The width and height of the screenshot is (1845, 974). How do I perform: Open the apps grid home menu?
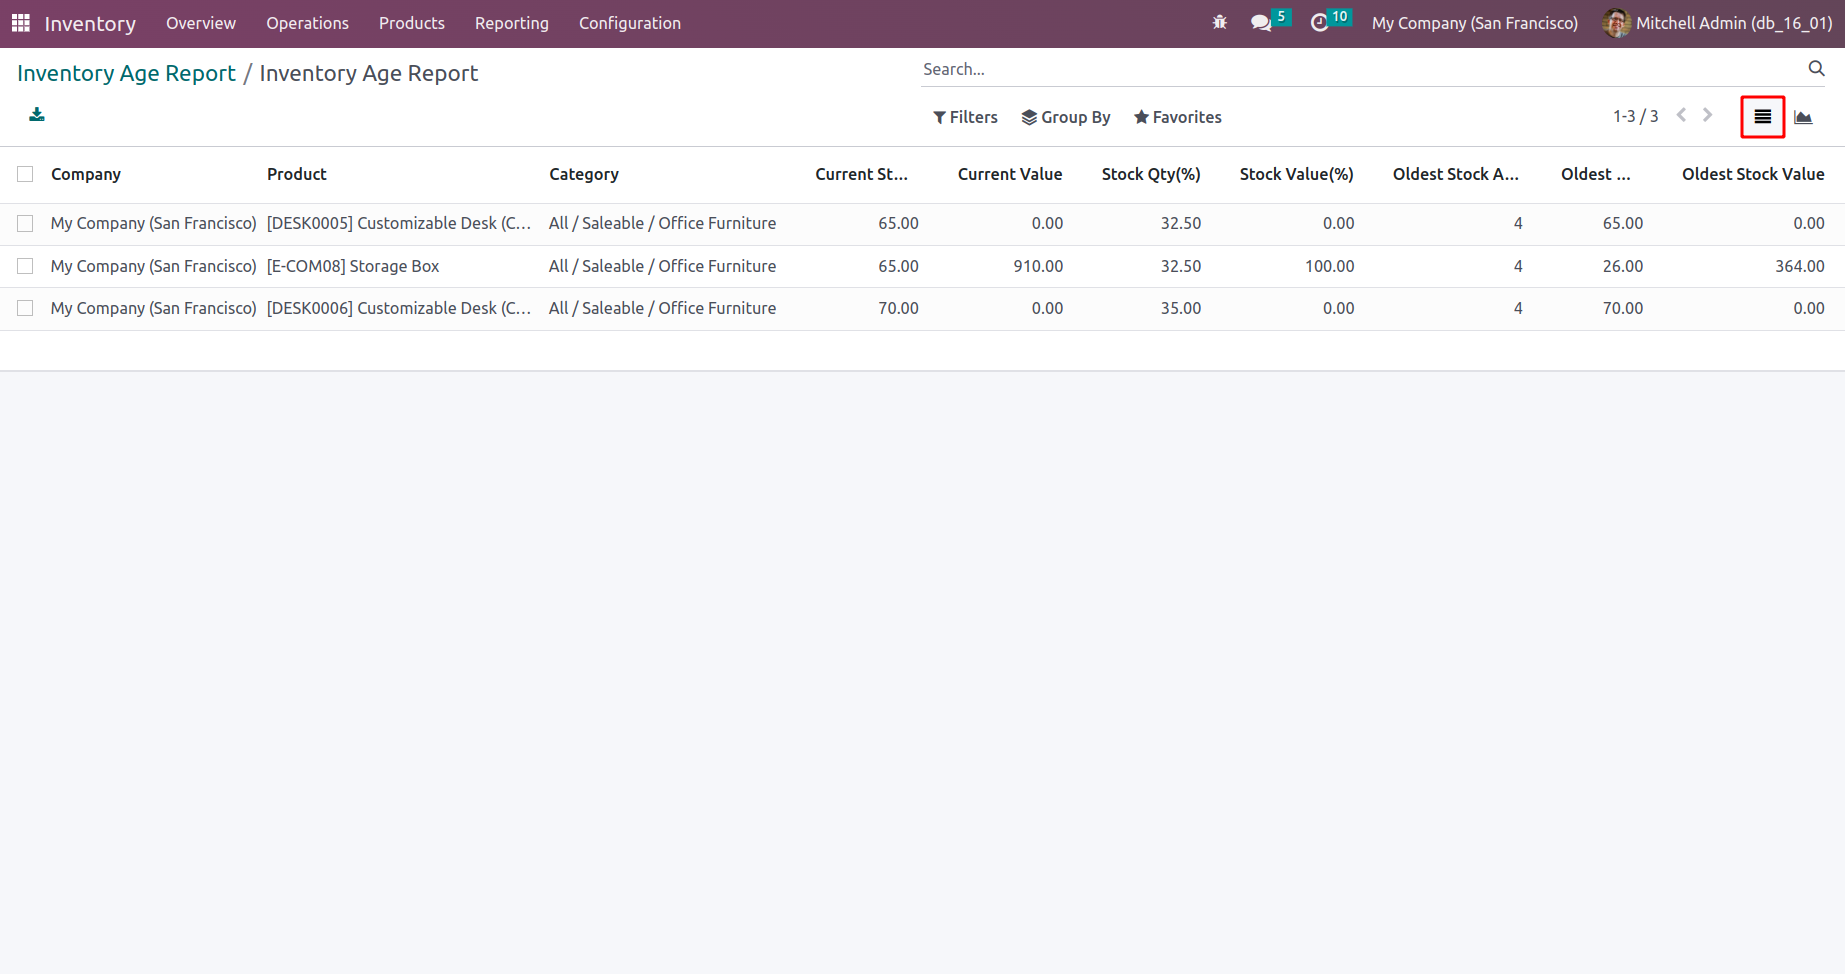(20, 23)
